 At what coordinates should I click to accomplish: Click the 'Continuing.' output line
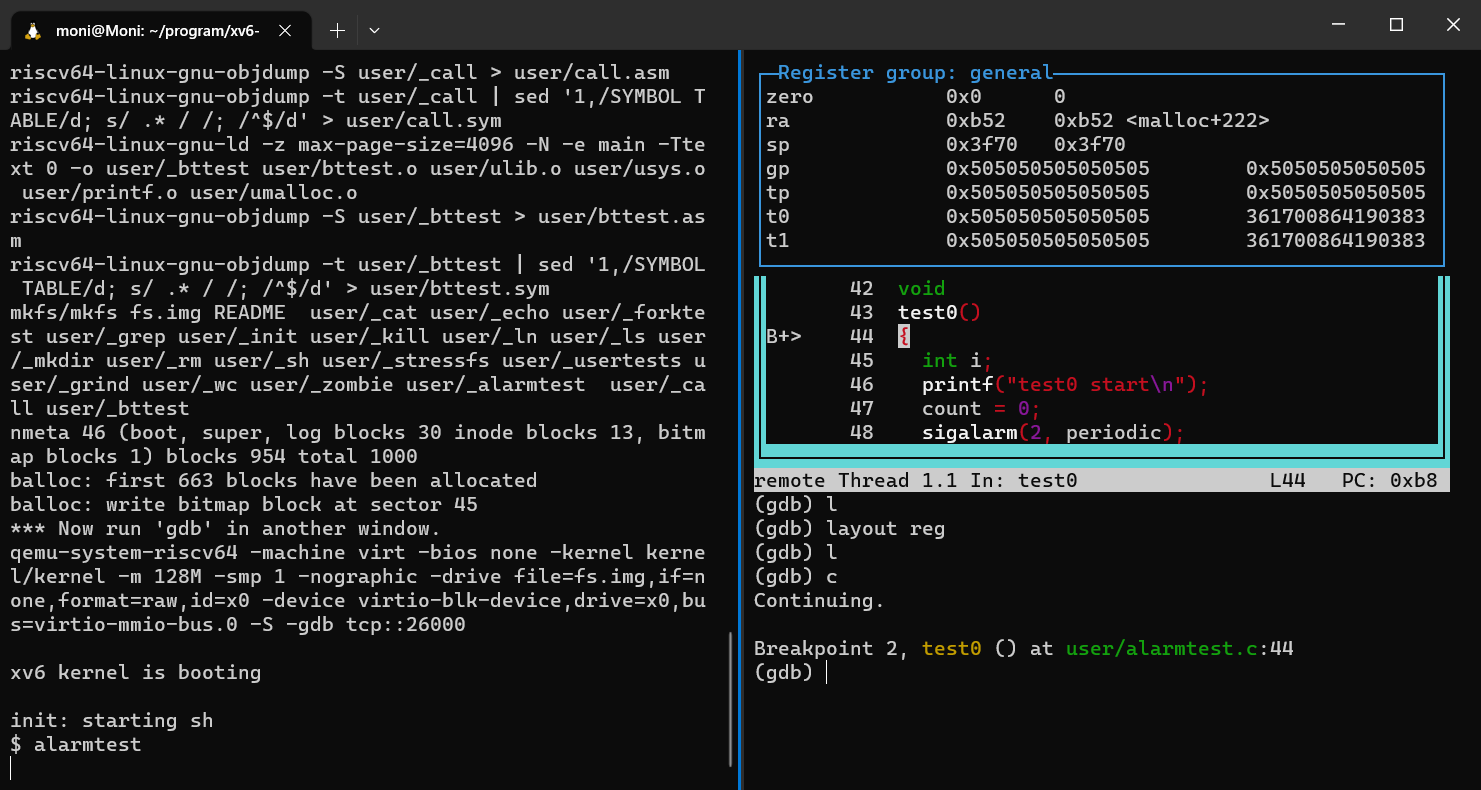819,601
